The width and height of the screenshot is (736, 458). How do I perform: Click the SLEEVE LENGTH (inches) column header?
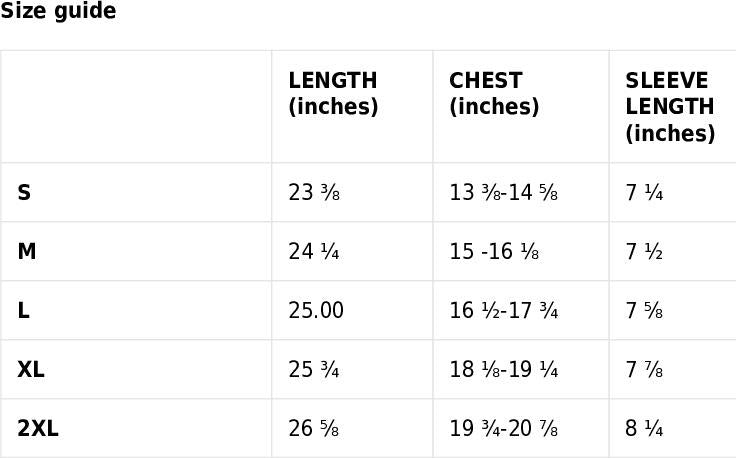[670, 107]
